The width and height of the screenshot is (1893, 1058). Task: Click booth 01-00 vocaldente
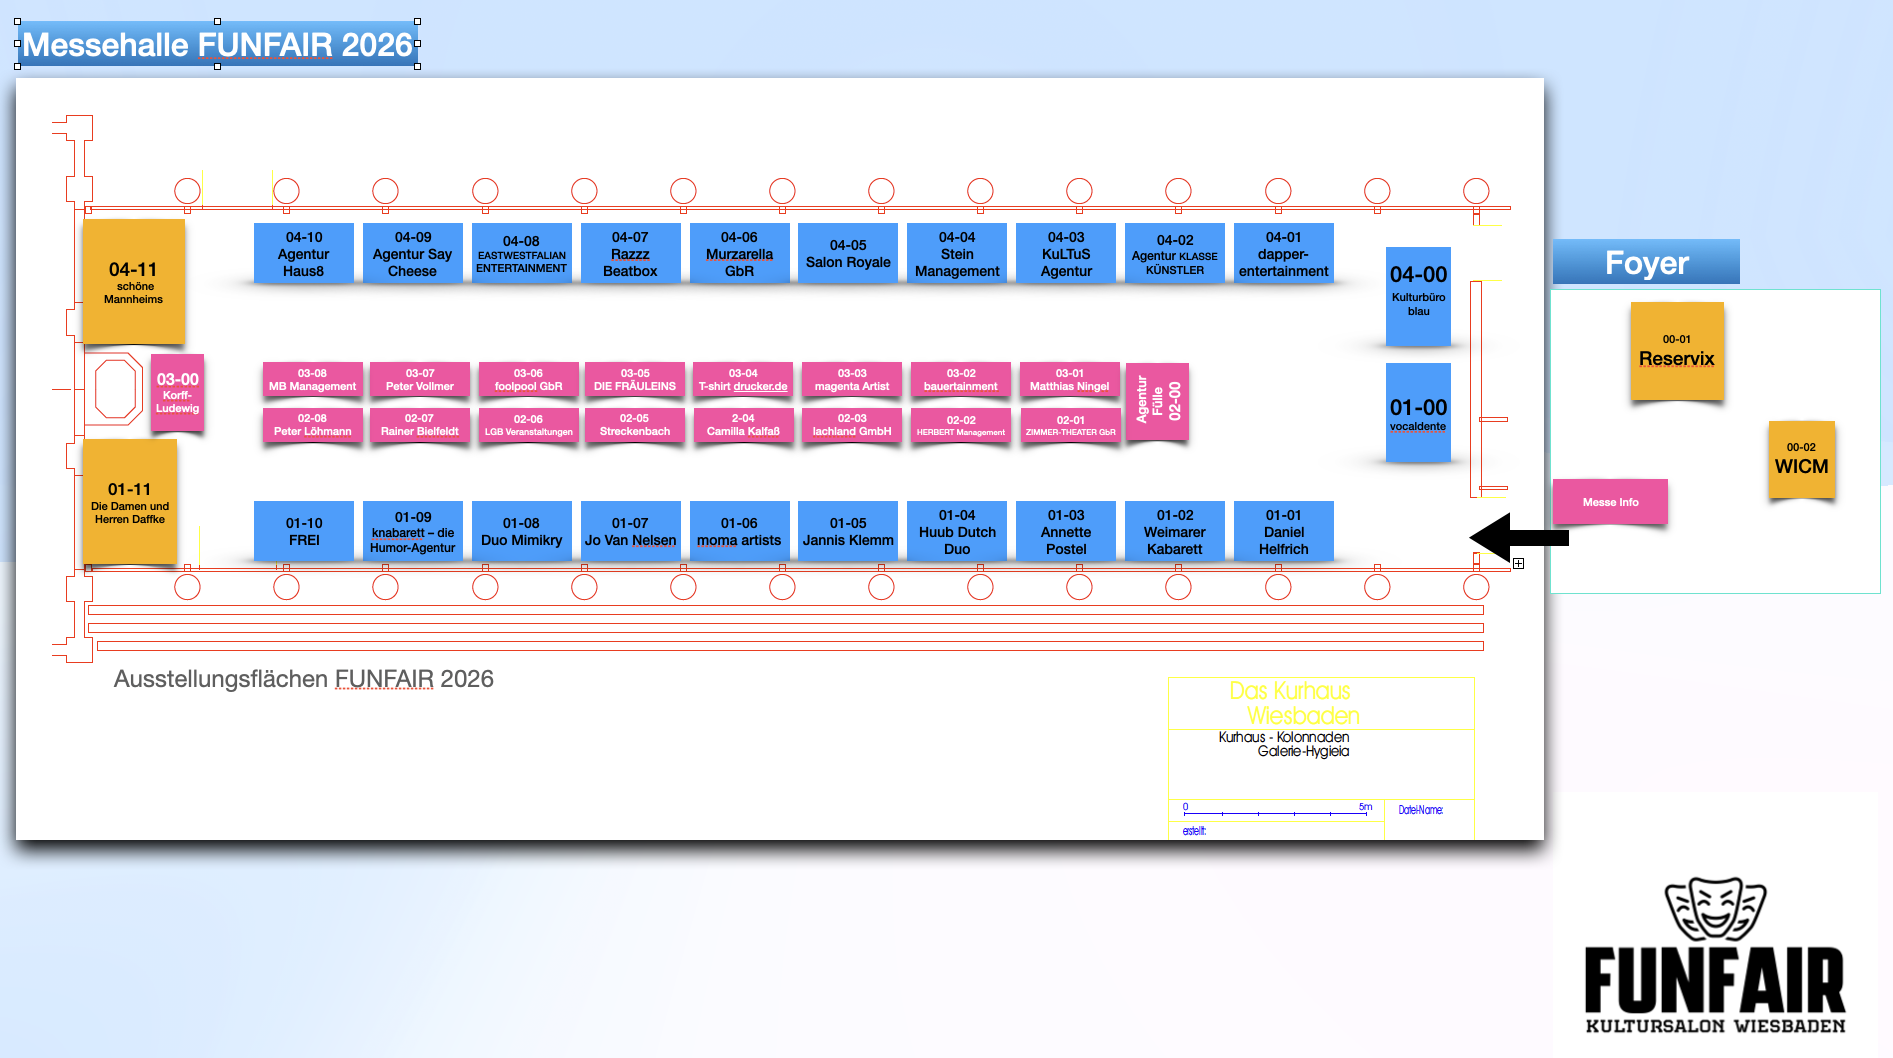coord(1418,413)
